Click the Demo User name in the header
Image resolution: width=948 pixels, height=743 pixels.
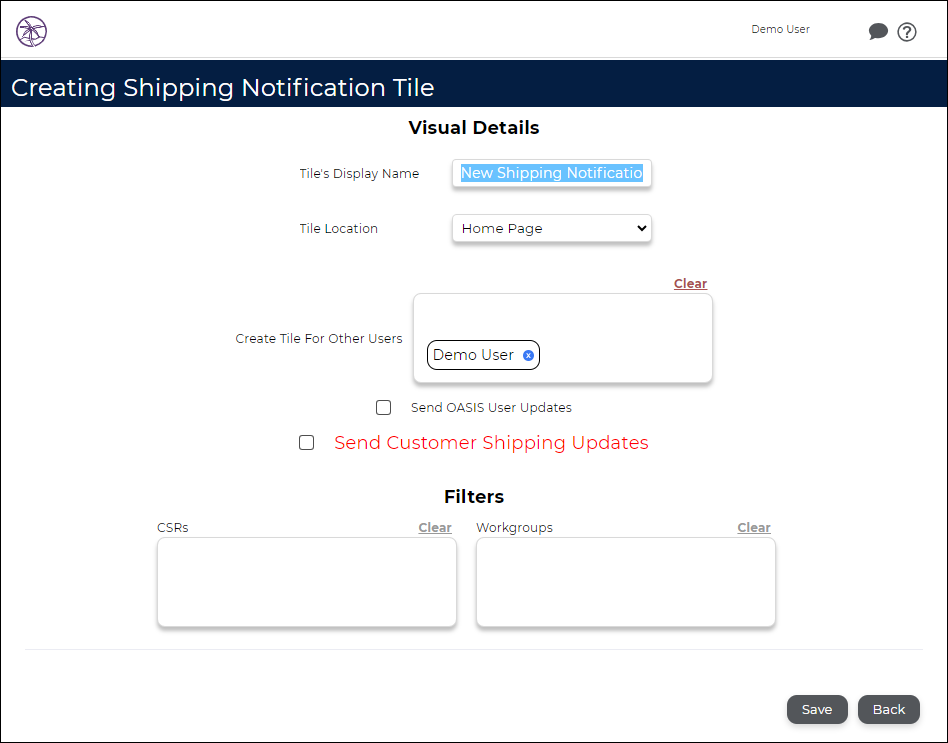[x=780, y=29]
